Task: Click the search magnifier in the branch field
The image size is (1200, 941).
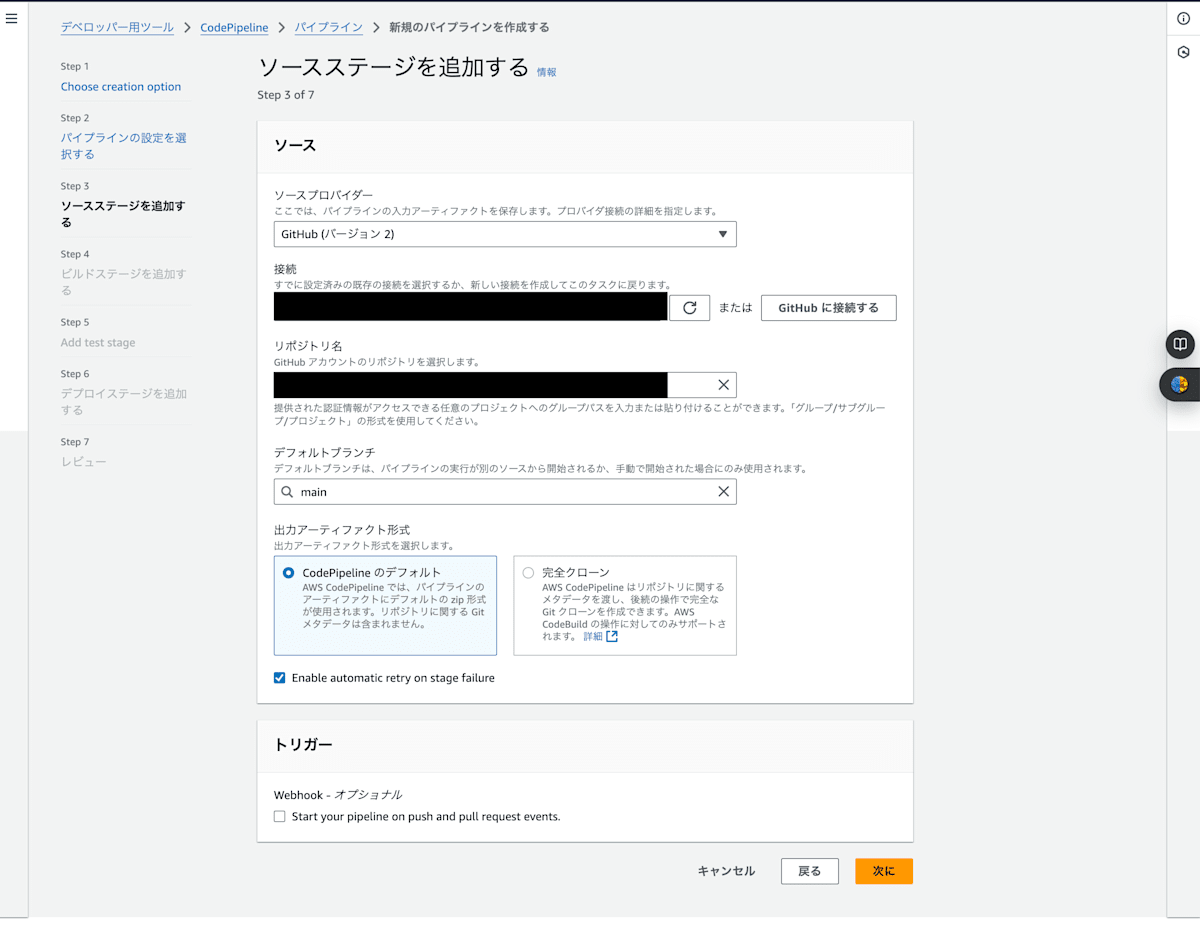Action: click(x=287, y=492)
